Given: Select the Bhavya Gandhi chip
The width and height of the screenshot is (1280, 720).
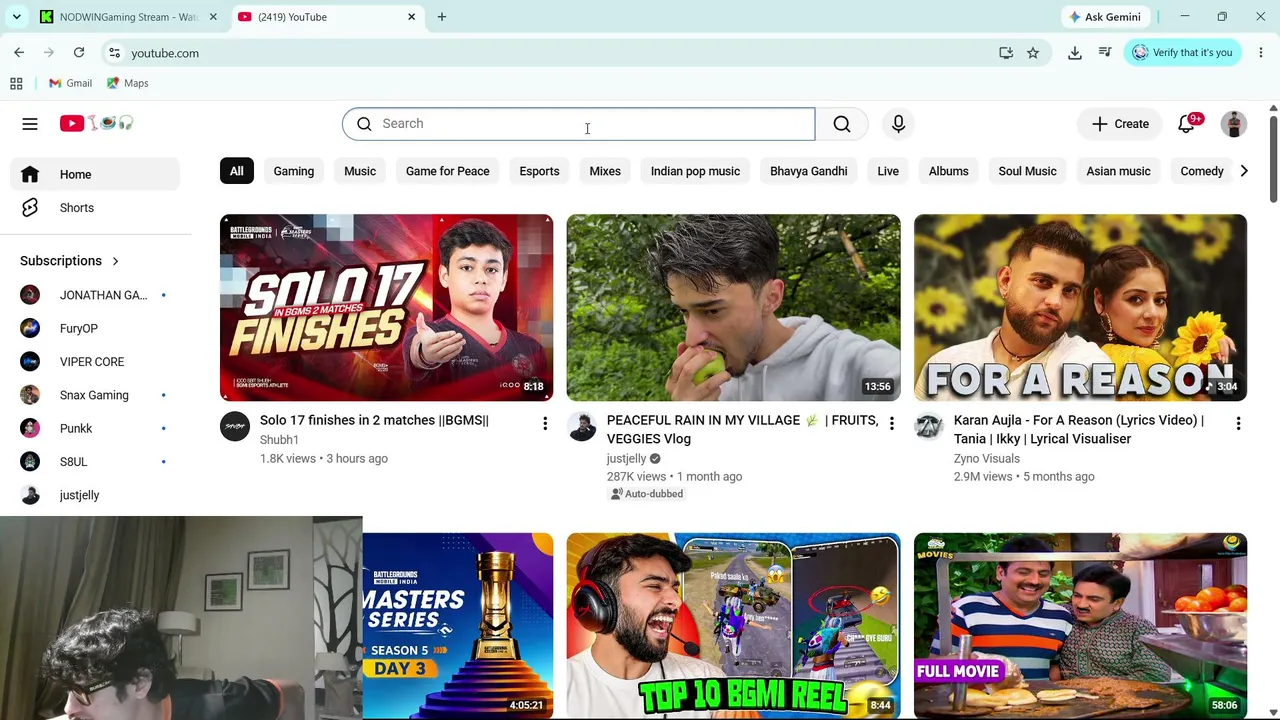Looking at the screenshot, I should click(809, 171).
